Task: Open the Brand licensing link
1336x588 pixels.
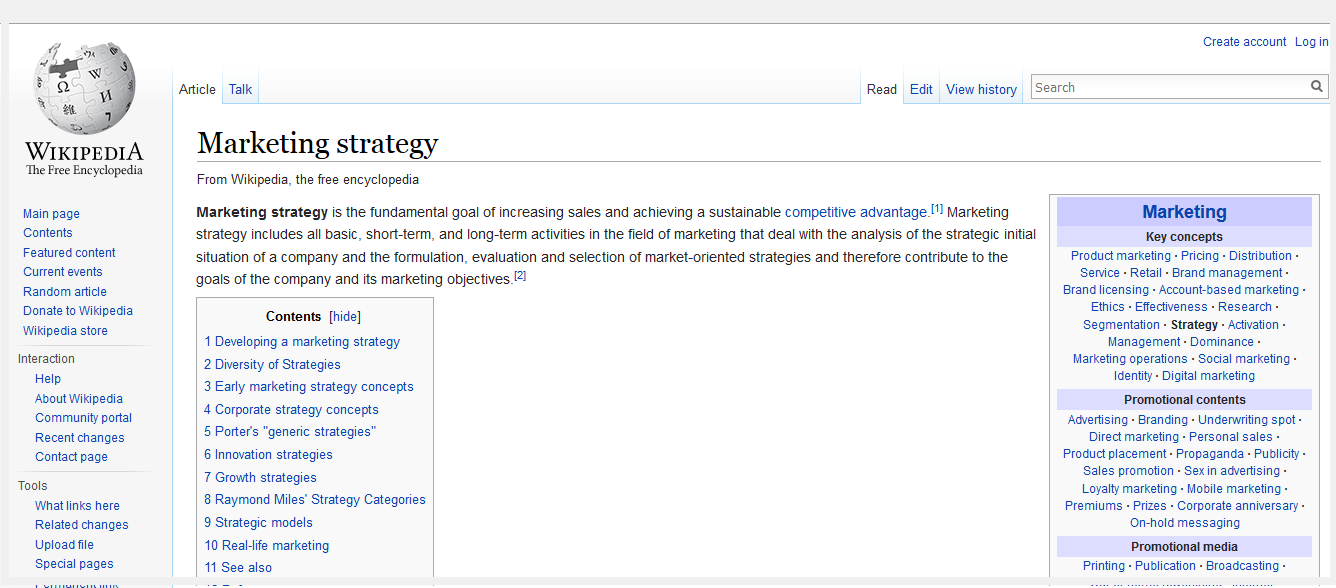Action: coord(1105,290)
